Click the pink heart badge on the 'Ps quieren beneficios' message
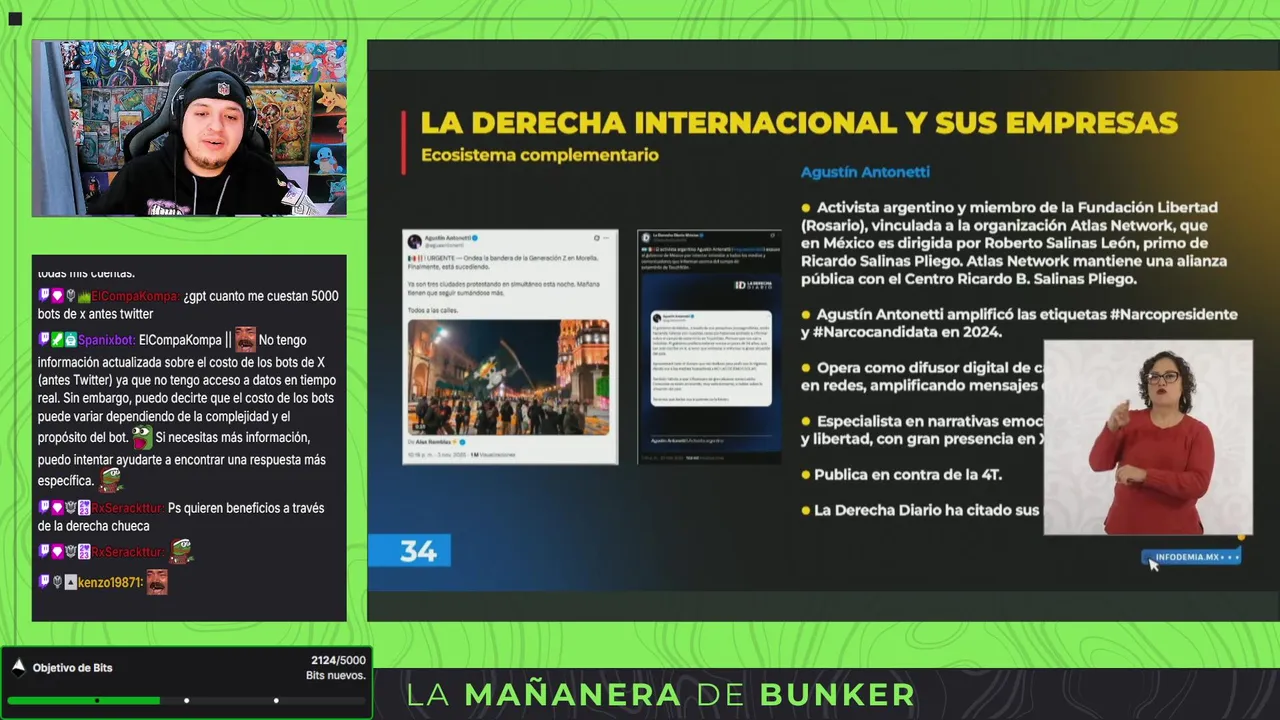The width and height of the screenshot is (1280, 720). tap(57, 508)
